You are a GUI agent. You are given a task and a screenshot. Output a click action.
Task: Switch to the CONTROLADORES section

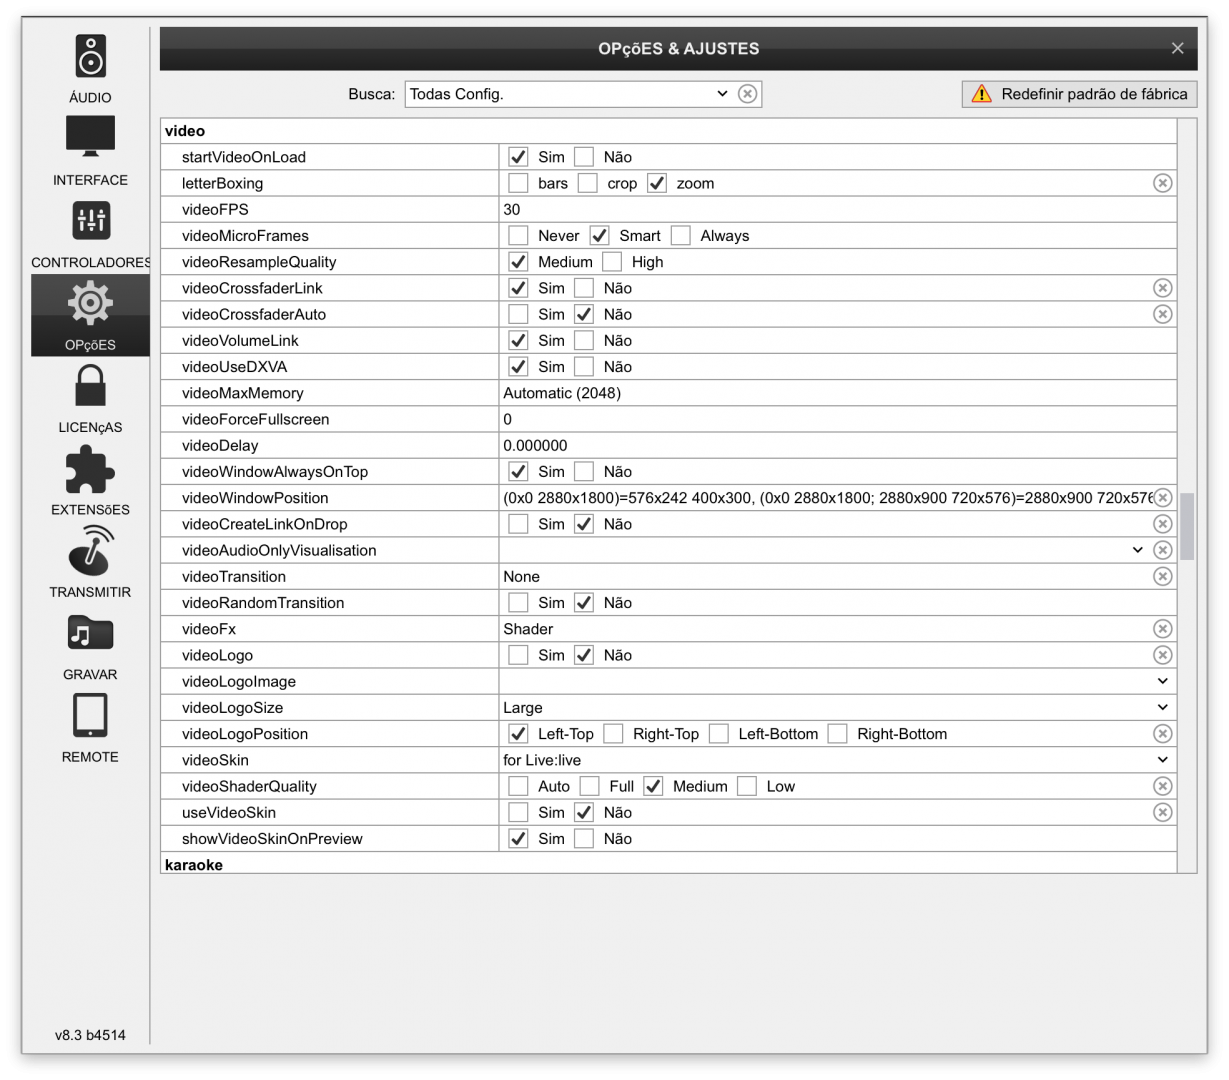pos(90,263)
